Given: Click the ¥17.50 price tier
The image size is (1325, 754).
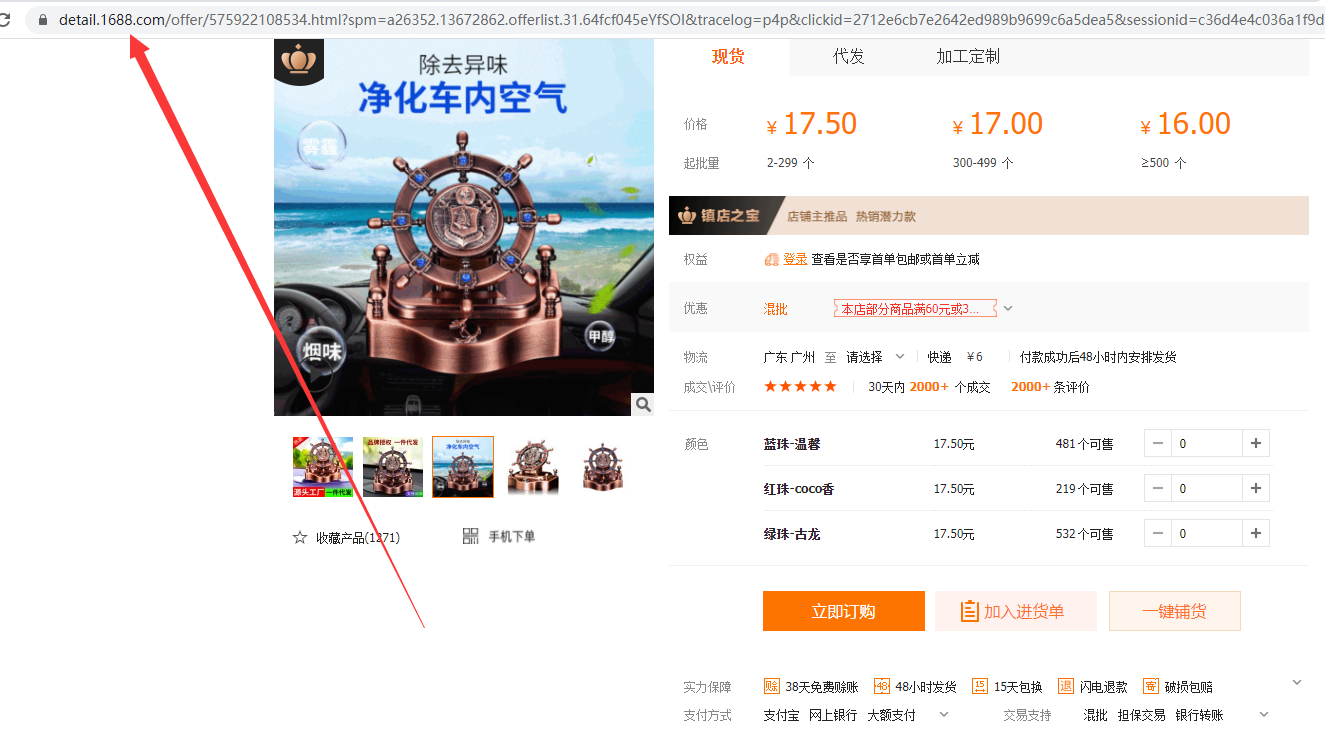Looking at the screenshot, I should click(x=812, y=124).
